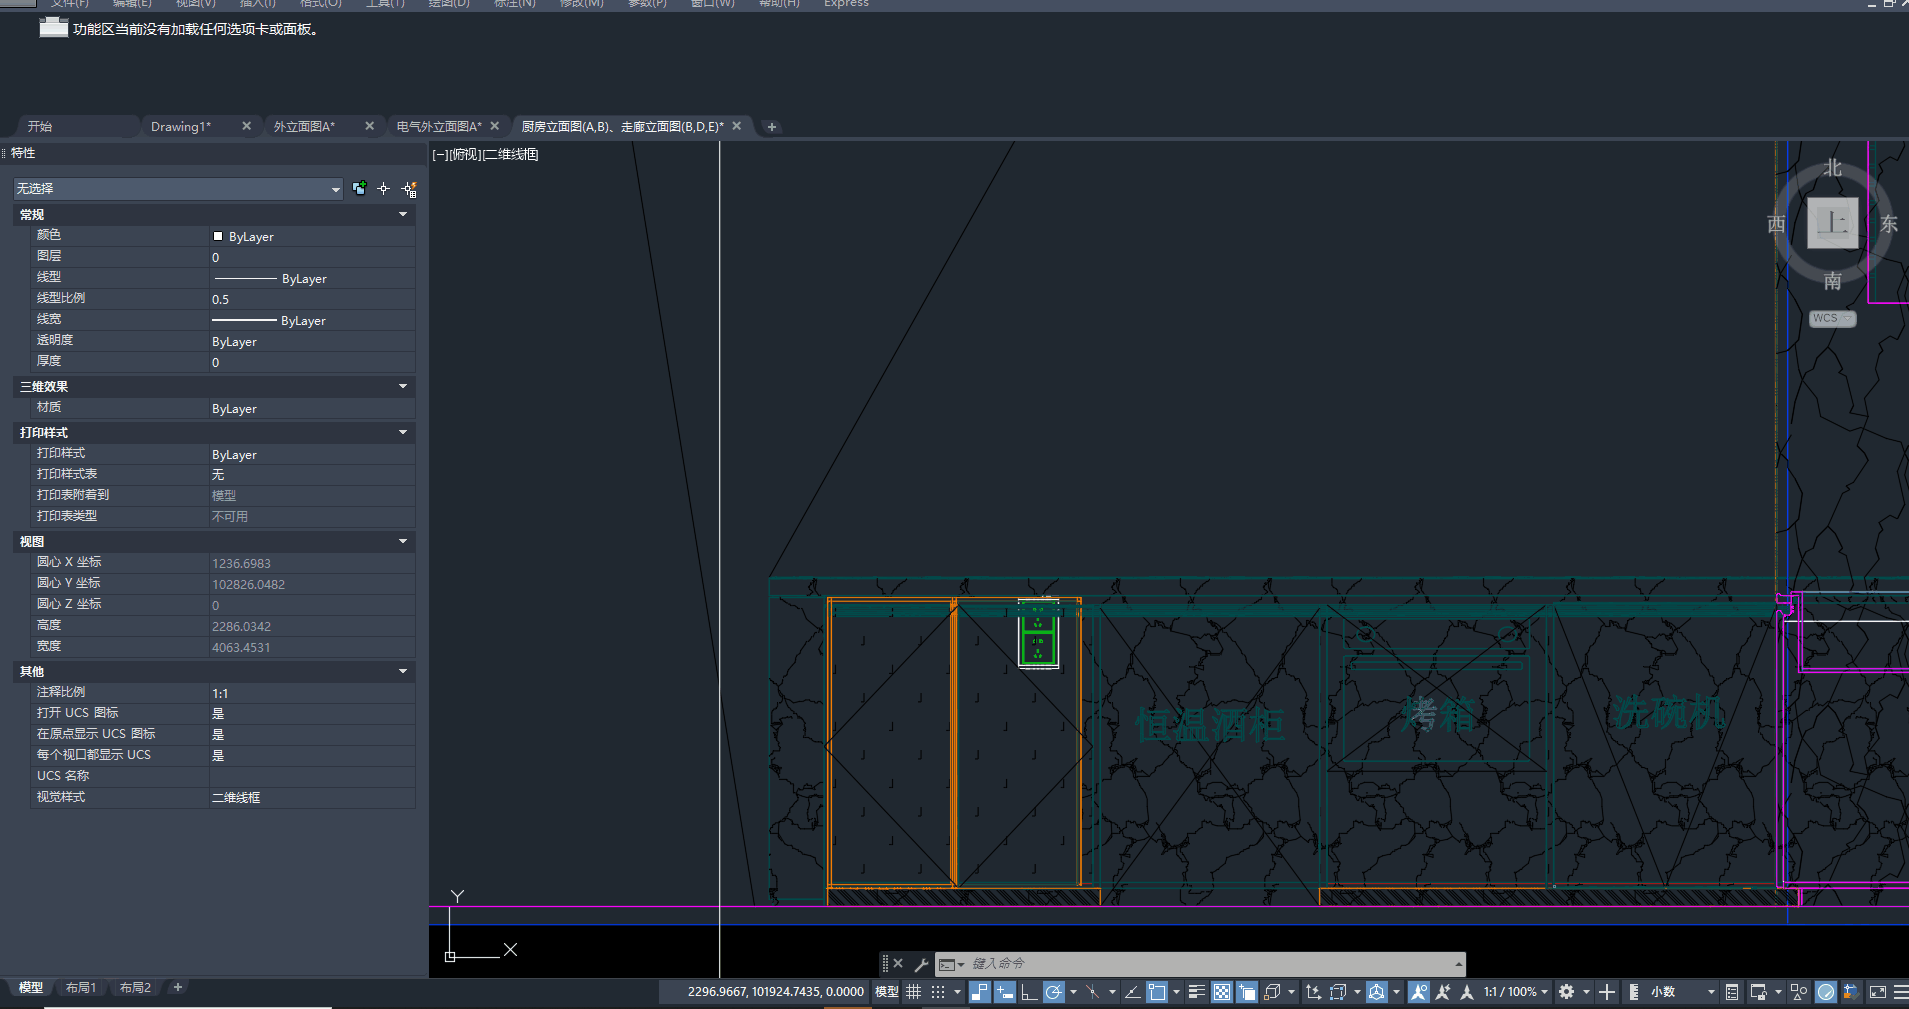This screenshot has width=1909, height=1009.
Task: Click the command line wrench customize icon
Action: tap(921, 964)
